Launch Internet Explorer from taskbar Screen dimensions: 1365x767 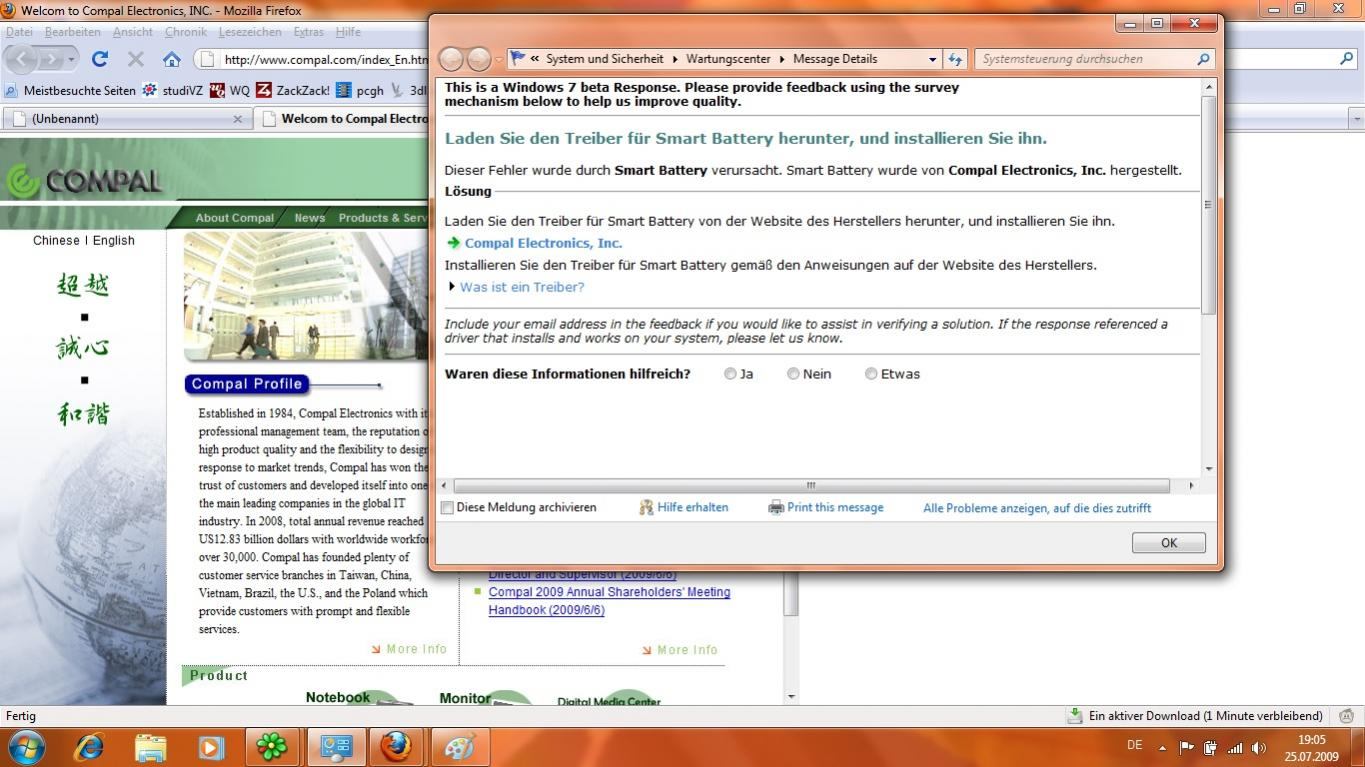click(x=89, y=747)
